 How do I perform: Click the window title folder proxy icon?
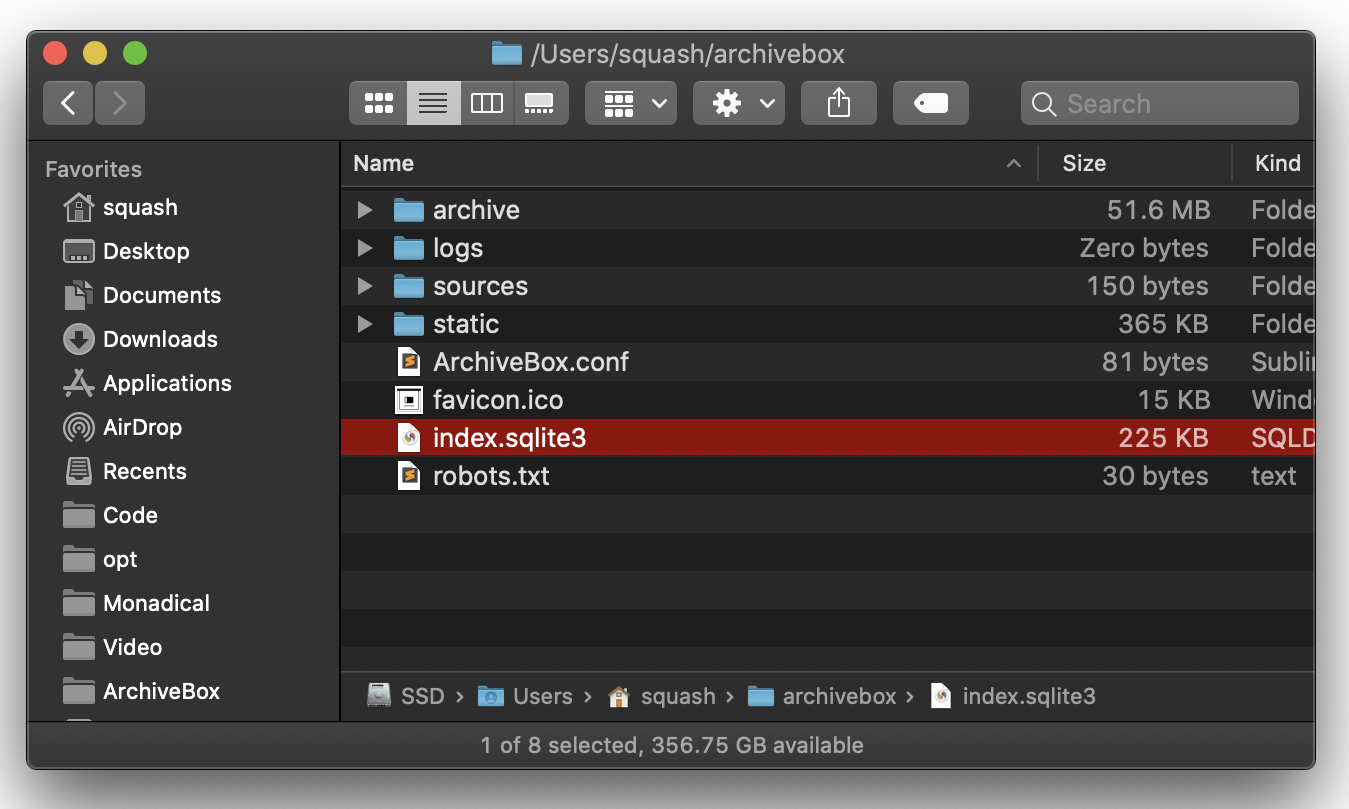click(x=507, y=54)
